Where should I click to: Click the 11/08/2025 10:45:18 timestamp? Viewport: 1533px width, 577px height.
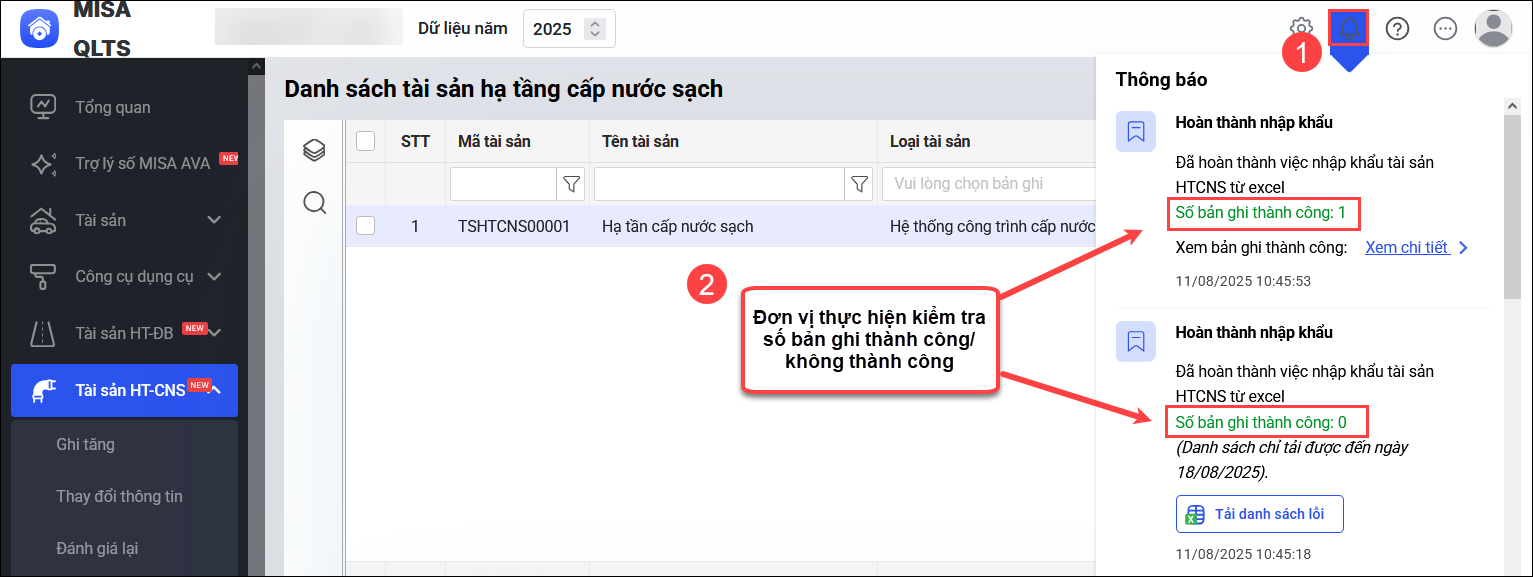pyautogui.click(x=1243, y=553)
